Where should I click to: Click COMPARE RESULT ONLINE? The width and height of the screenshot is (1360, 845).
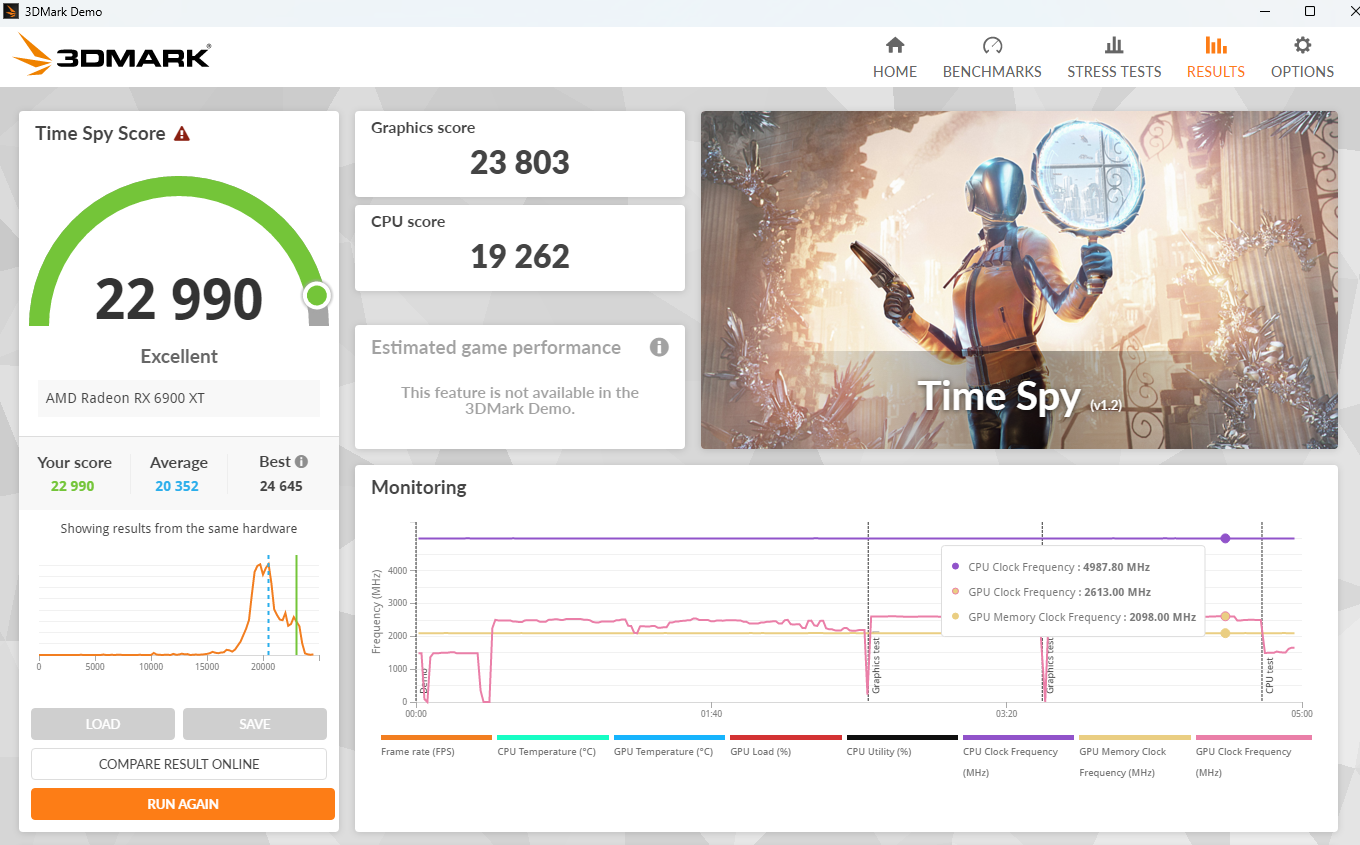click(179, 763)
